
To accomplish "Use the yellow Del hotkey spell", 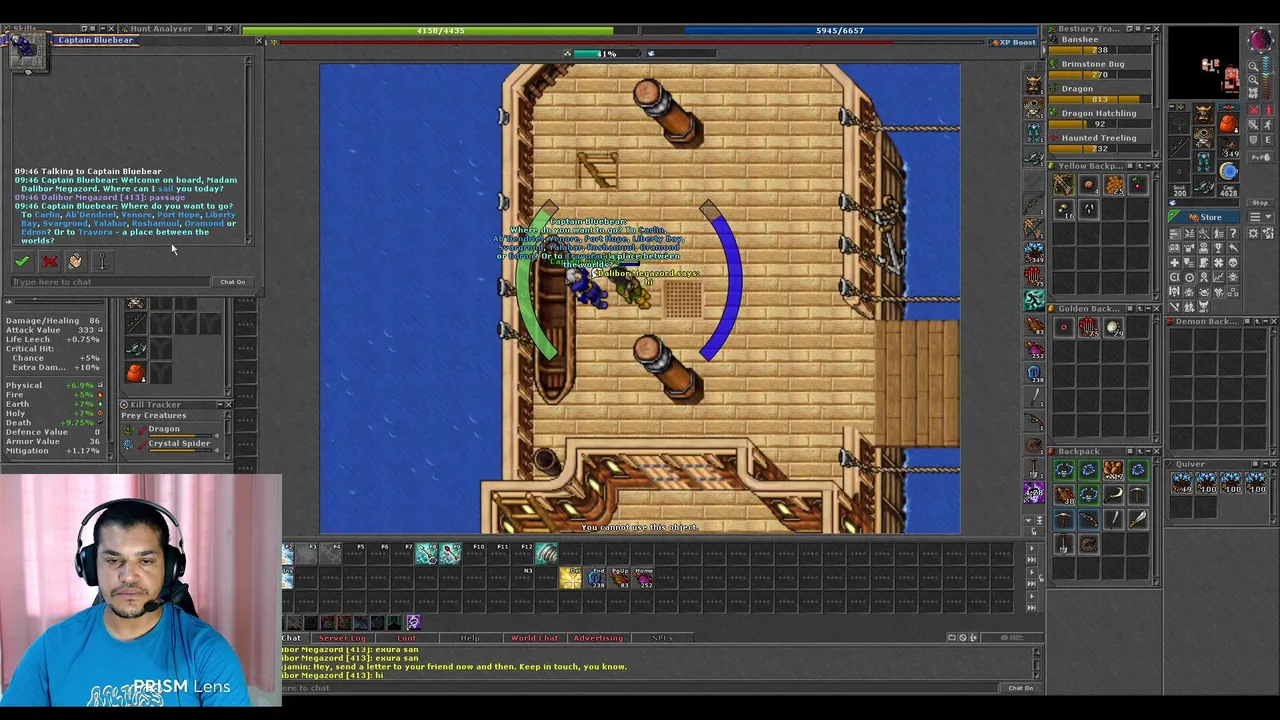I will [x=571, y=577].
